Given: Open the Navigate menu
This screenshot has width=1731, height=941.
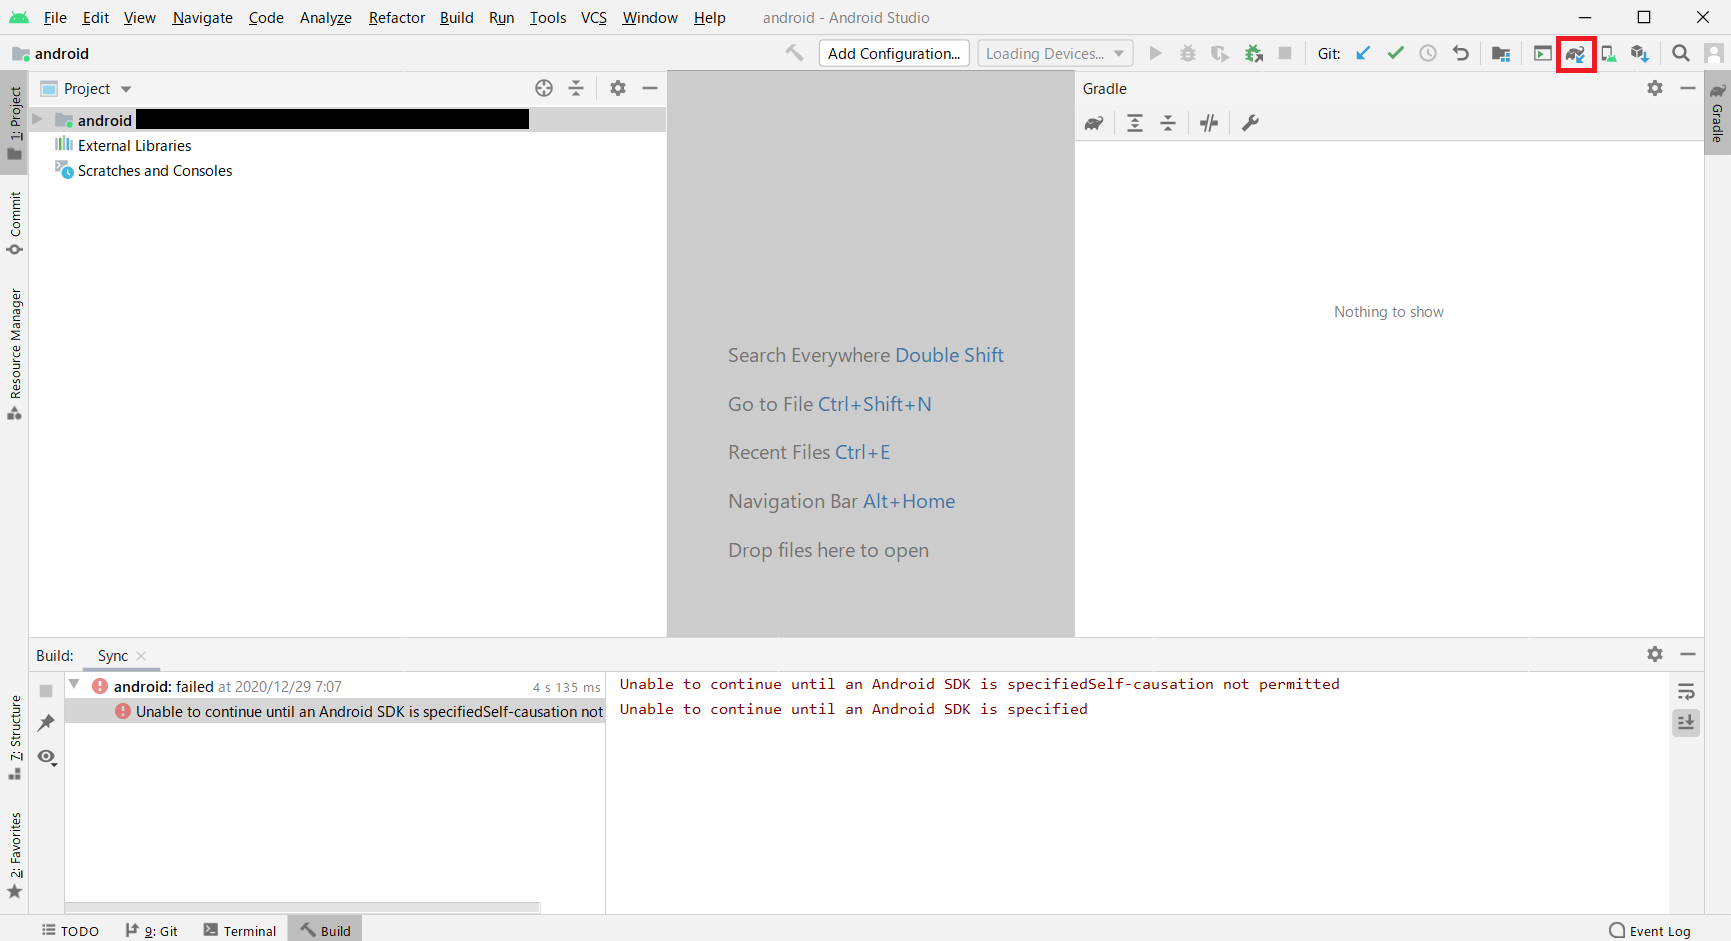Looking at the screenshot, I should 202,17.
